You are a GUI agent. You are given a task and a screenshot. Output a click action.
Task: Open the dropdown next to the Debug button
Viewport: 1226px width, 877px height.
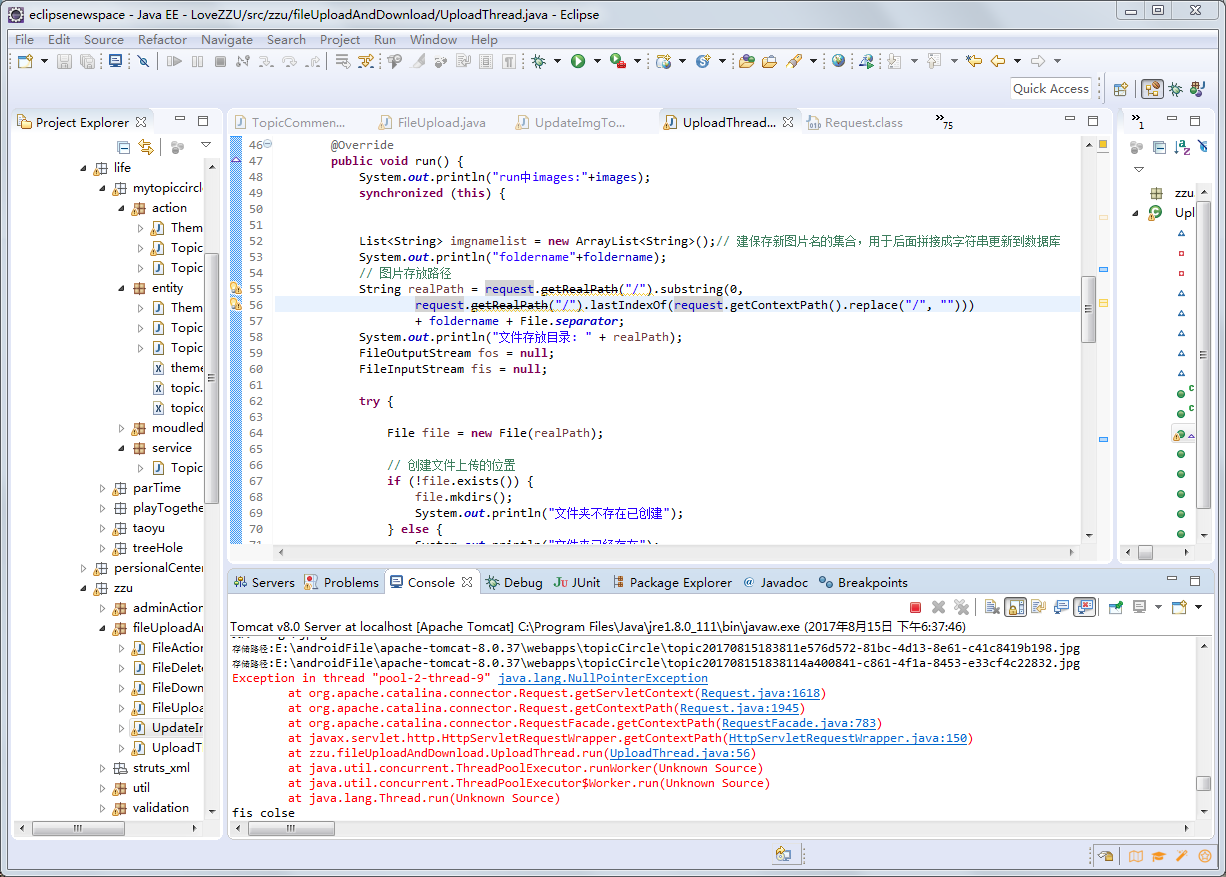point(557,61)
